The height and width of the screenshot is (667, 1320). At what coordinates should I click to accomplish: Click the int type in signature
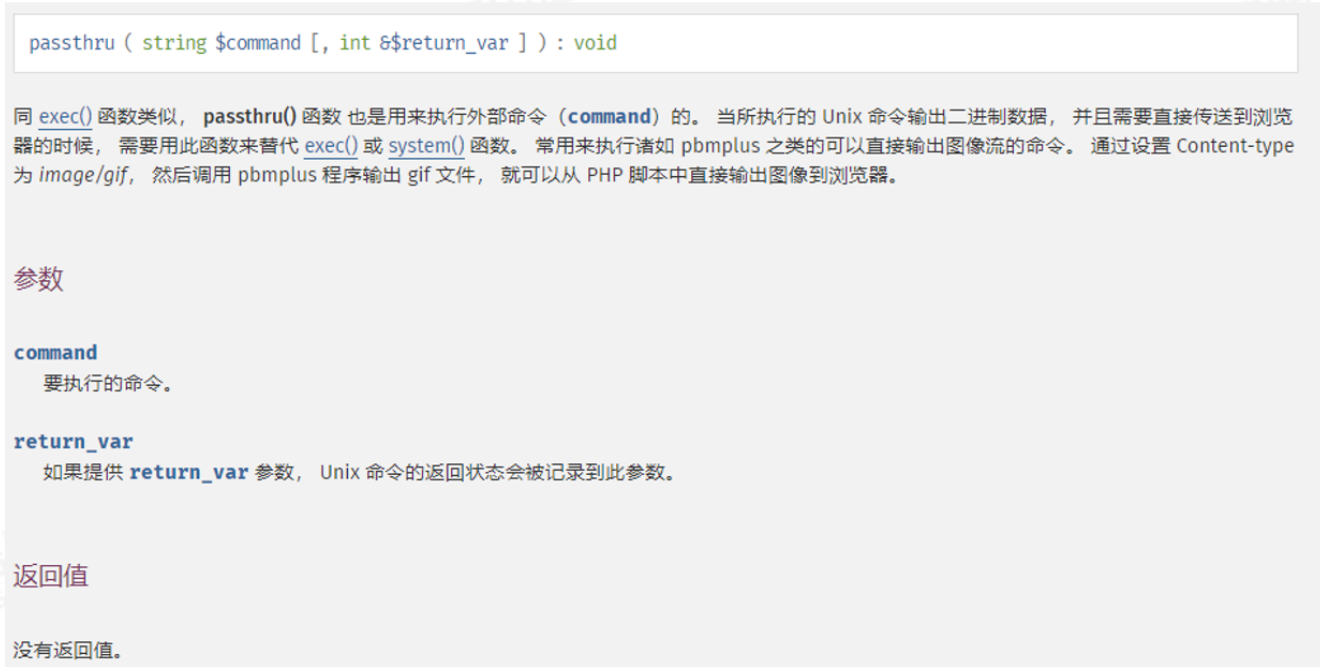coord(354,43)
